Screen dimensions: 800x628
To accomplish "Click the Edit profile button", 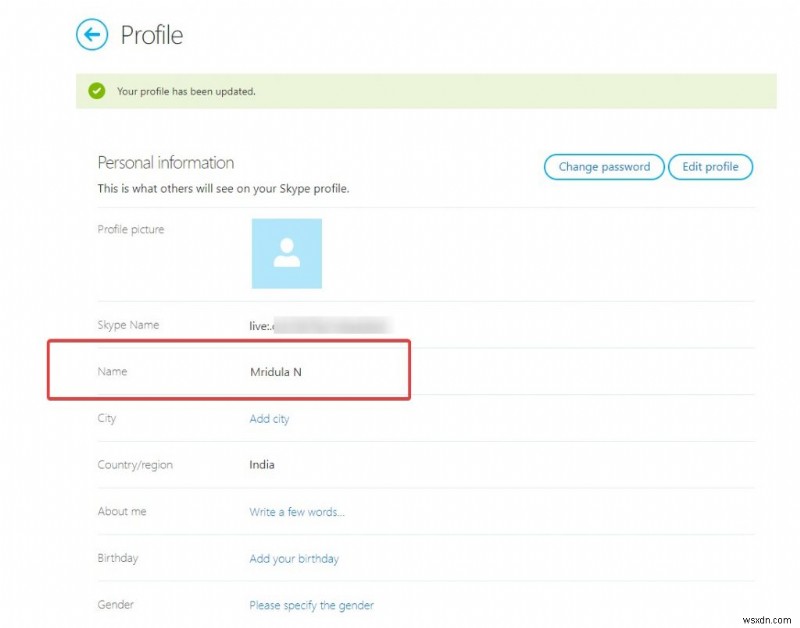I will [x=710, y=167].
